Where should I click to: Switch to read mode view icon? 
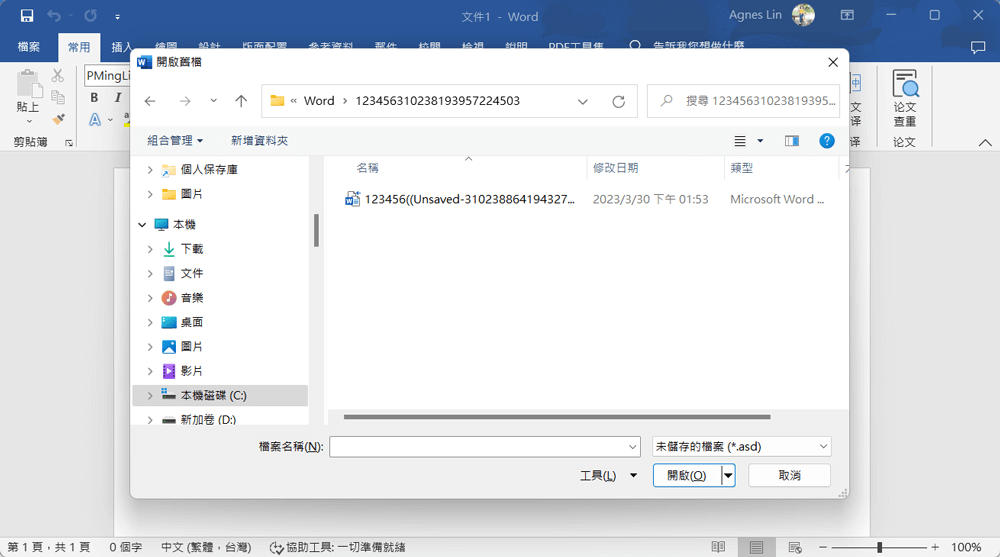point(718,547)
